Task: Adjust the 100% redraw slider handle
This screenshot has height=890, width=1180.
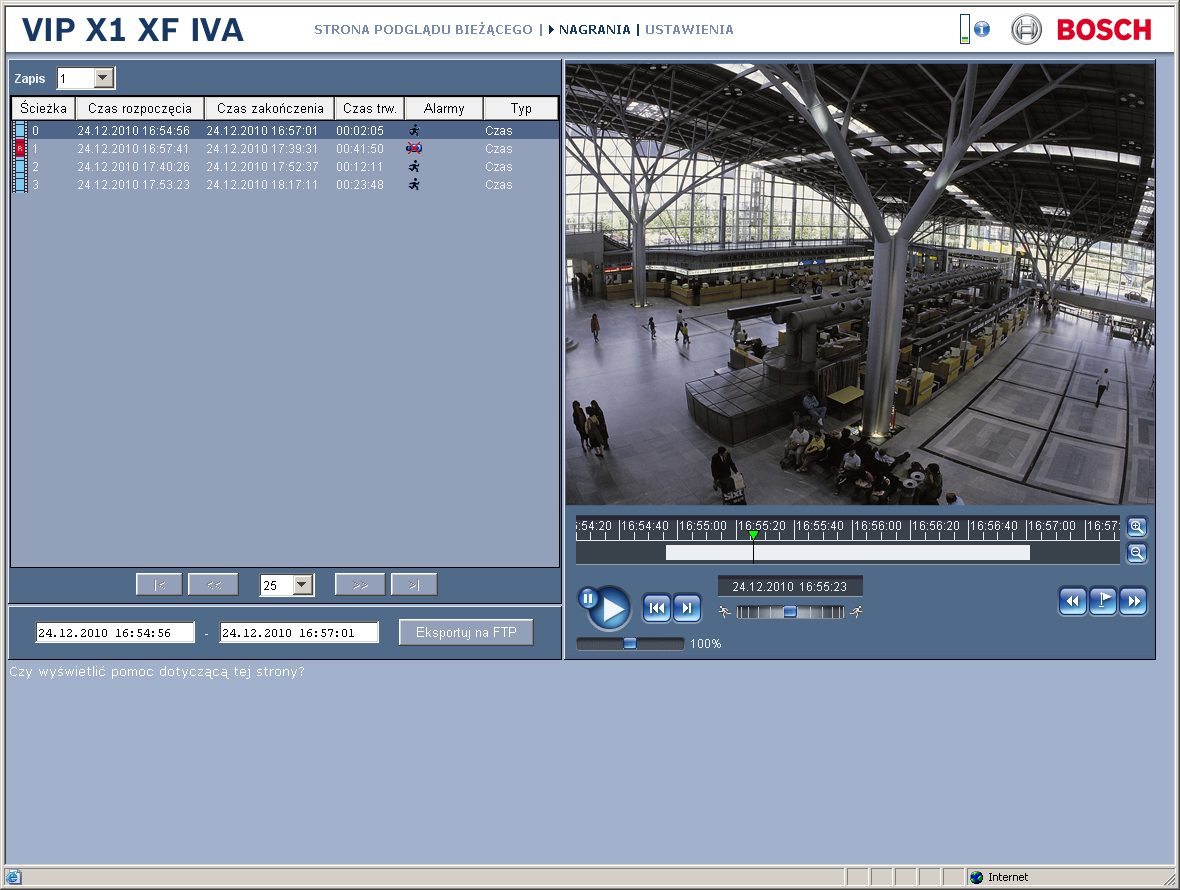Action: (630, 643)
